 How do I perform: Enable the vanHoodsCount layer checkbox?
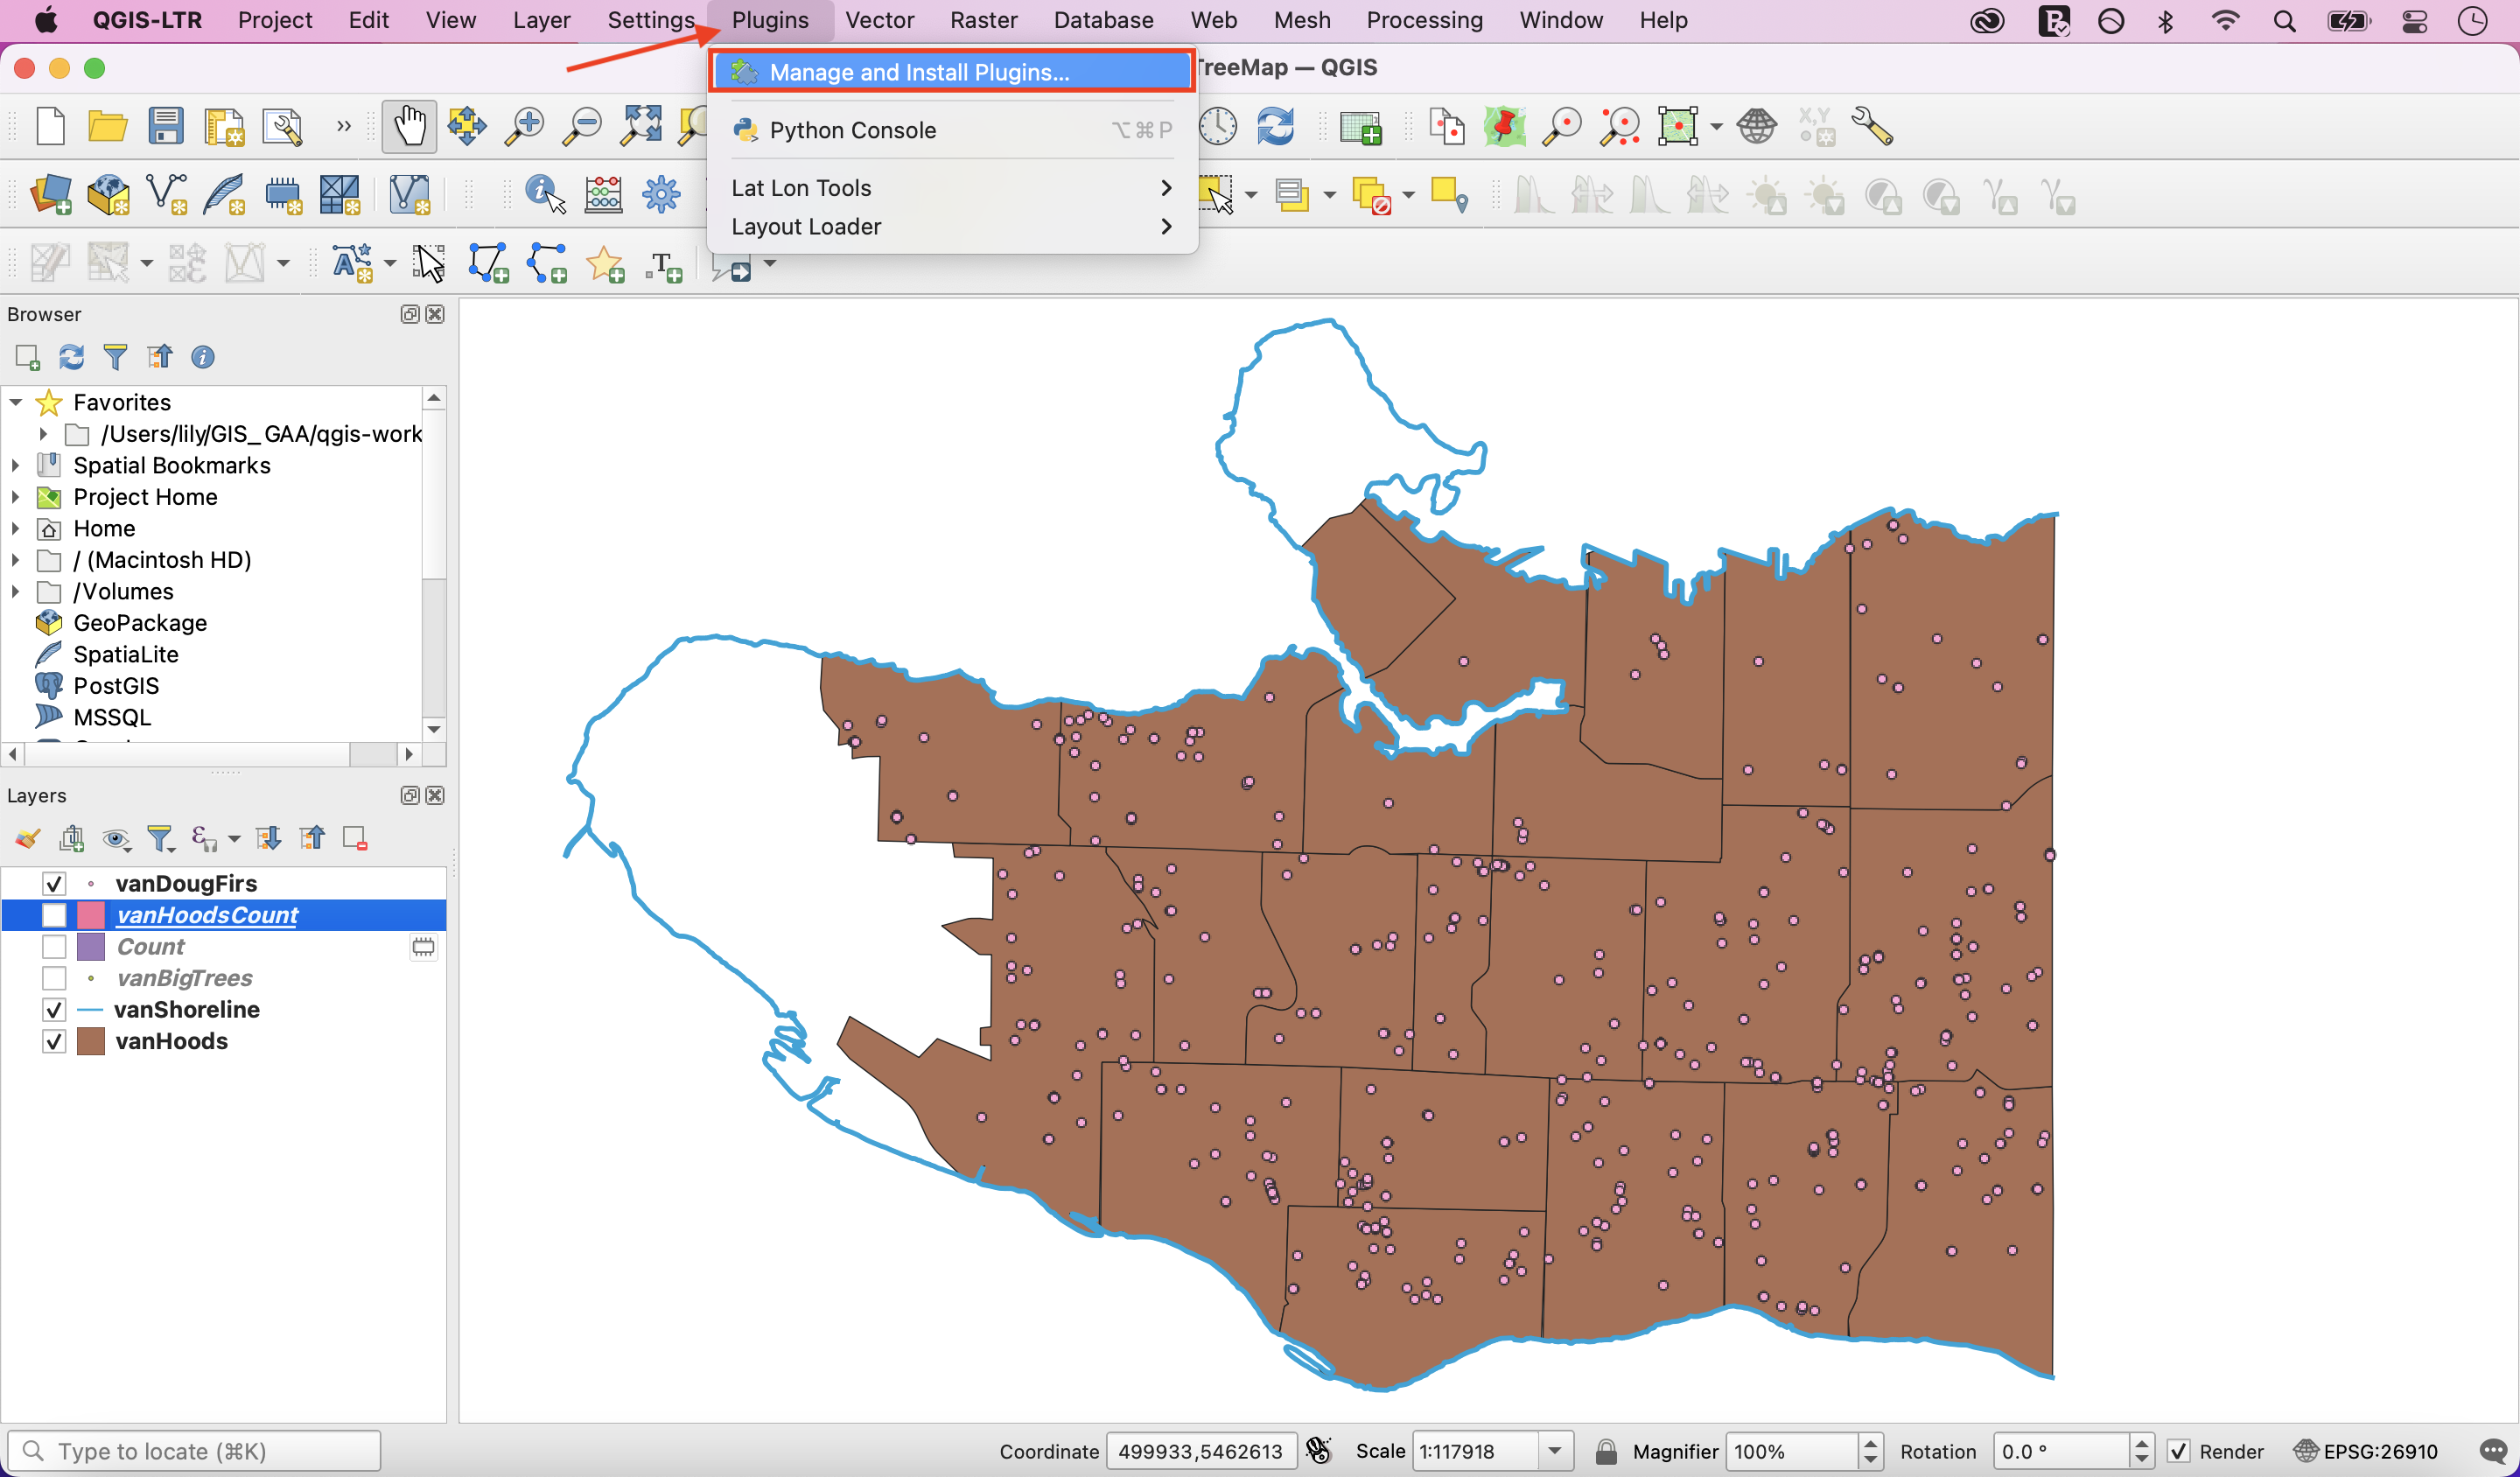(54, 915)
